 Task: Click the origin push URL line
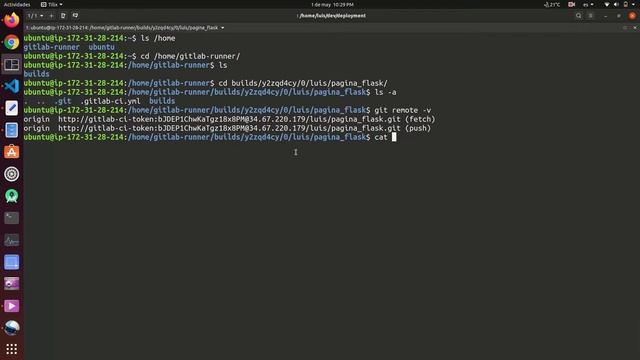coord(227,128)
